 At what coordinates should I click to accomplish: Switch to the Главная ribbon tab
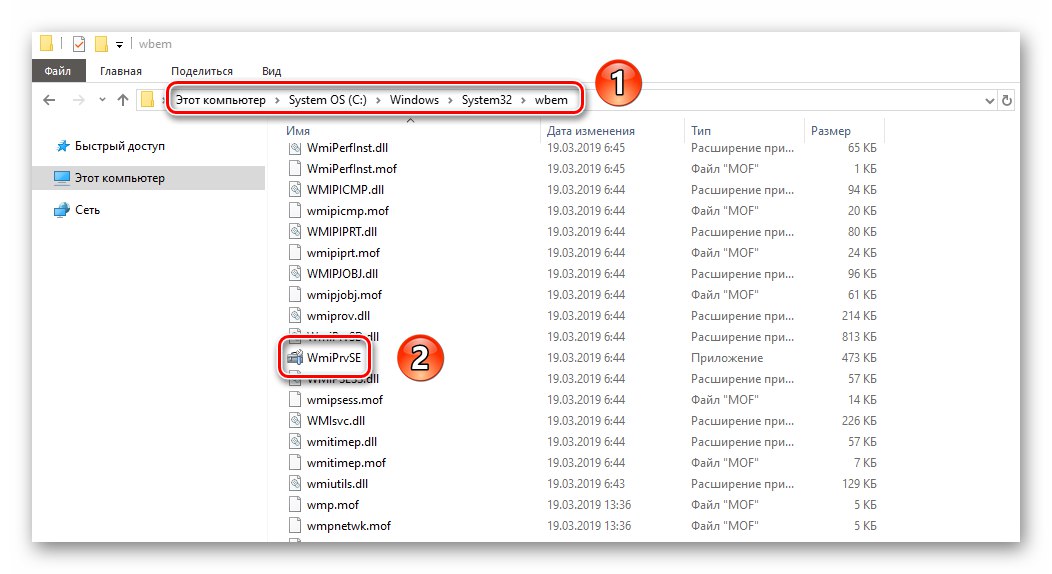121,71
